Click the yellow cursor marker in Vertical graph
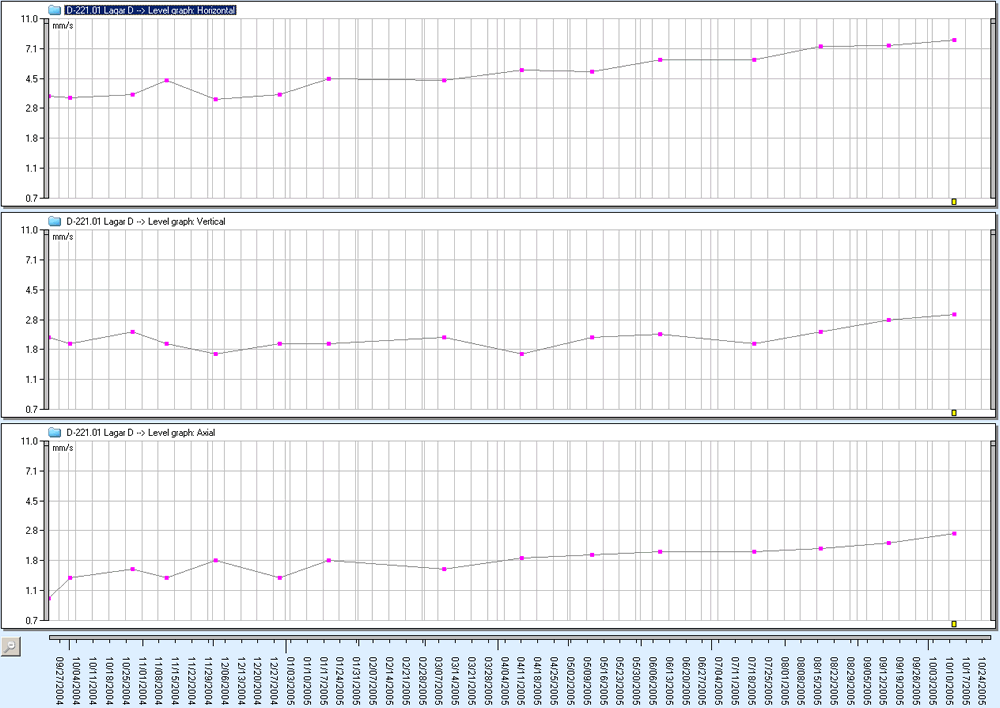The width and height of the screenshot is (1000, 708). coord(954,412)
